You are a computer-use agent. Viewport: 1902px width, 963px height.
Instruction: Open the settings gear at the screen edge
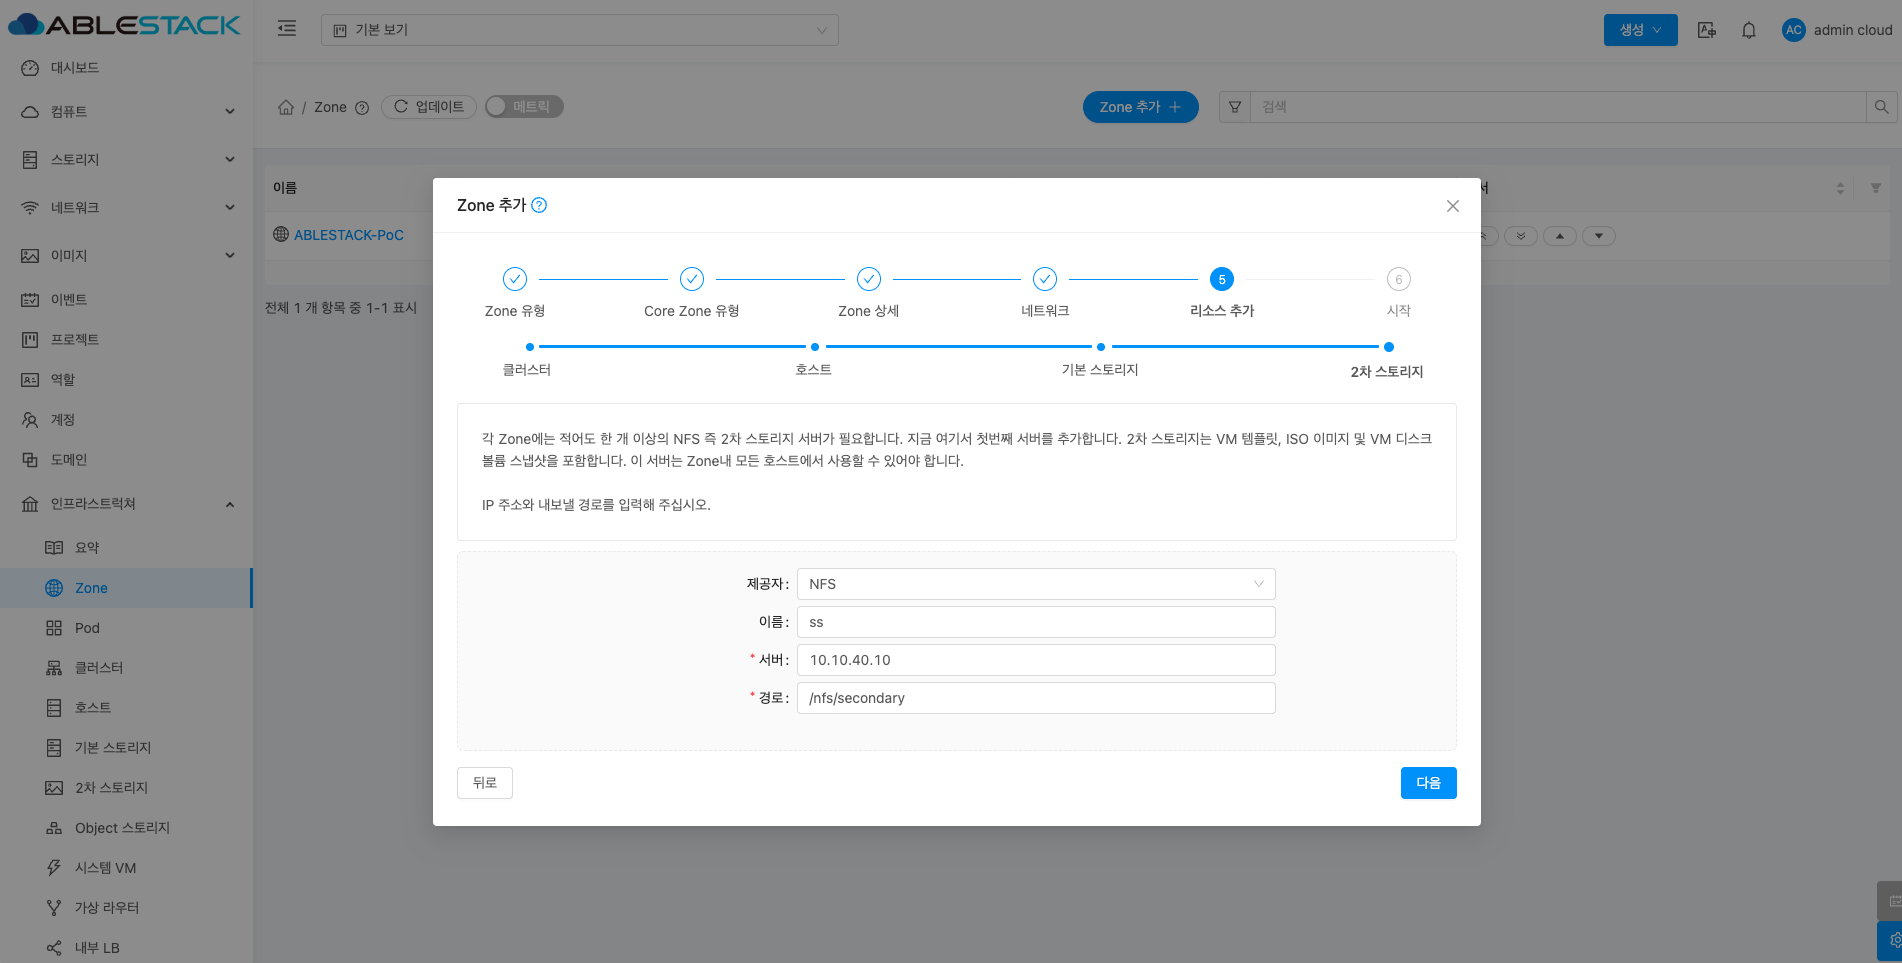pos(1891,941)
